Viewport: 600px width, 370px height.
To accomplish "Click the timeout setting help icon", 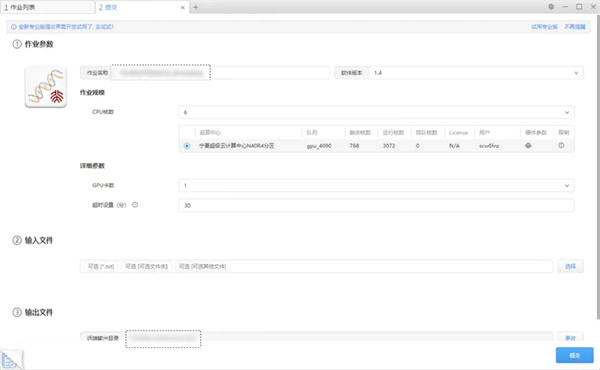I will (x=135, y=205).
